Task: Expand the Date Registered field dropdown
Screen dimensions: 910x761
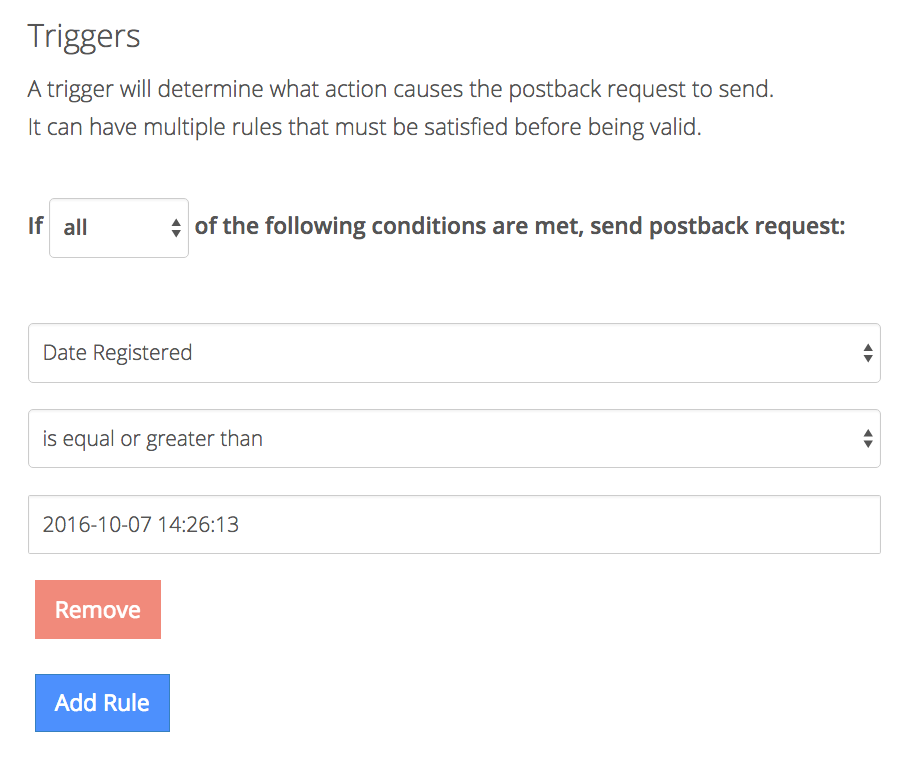Action: (454, 353)
